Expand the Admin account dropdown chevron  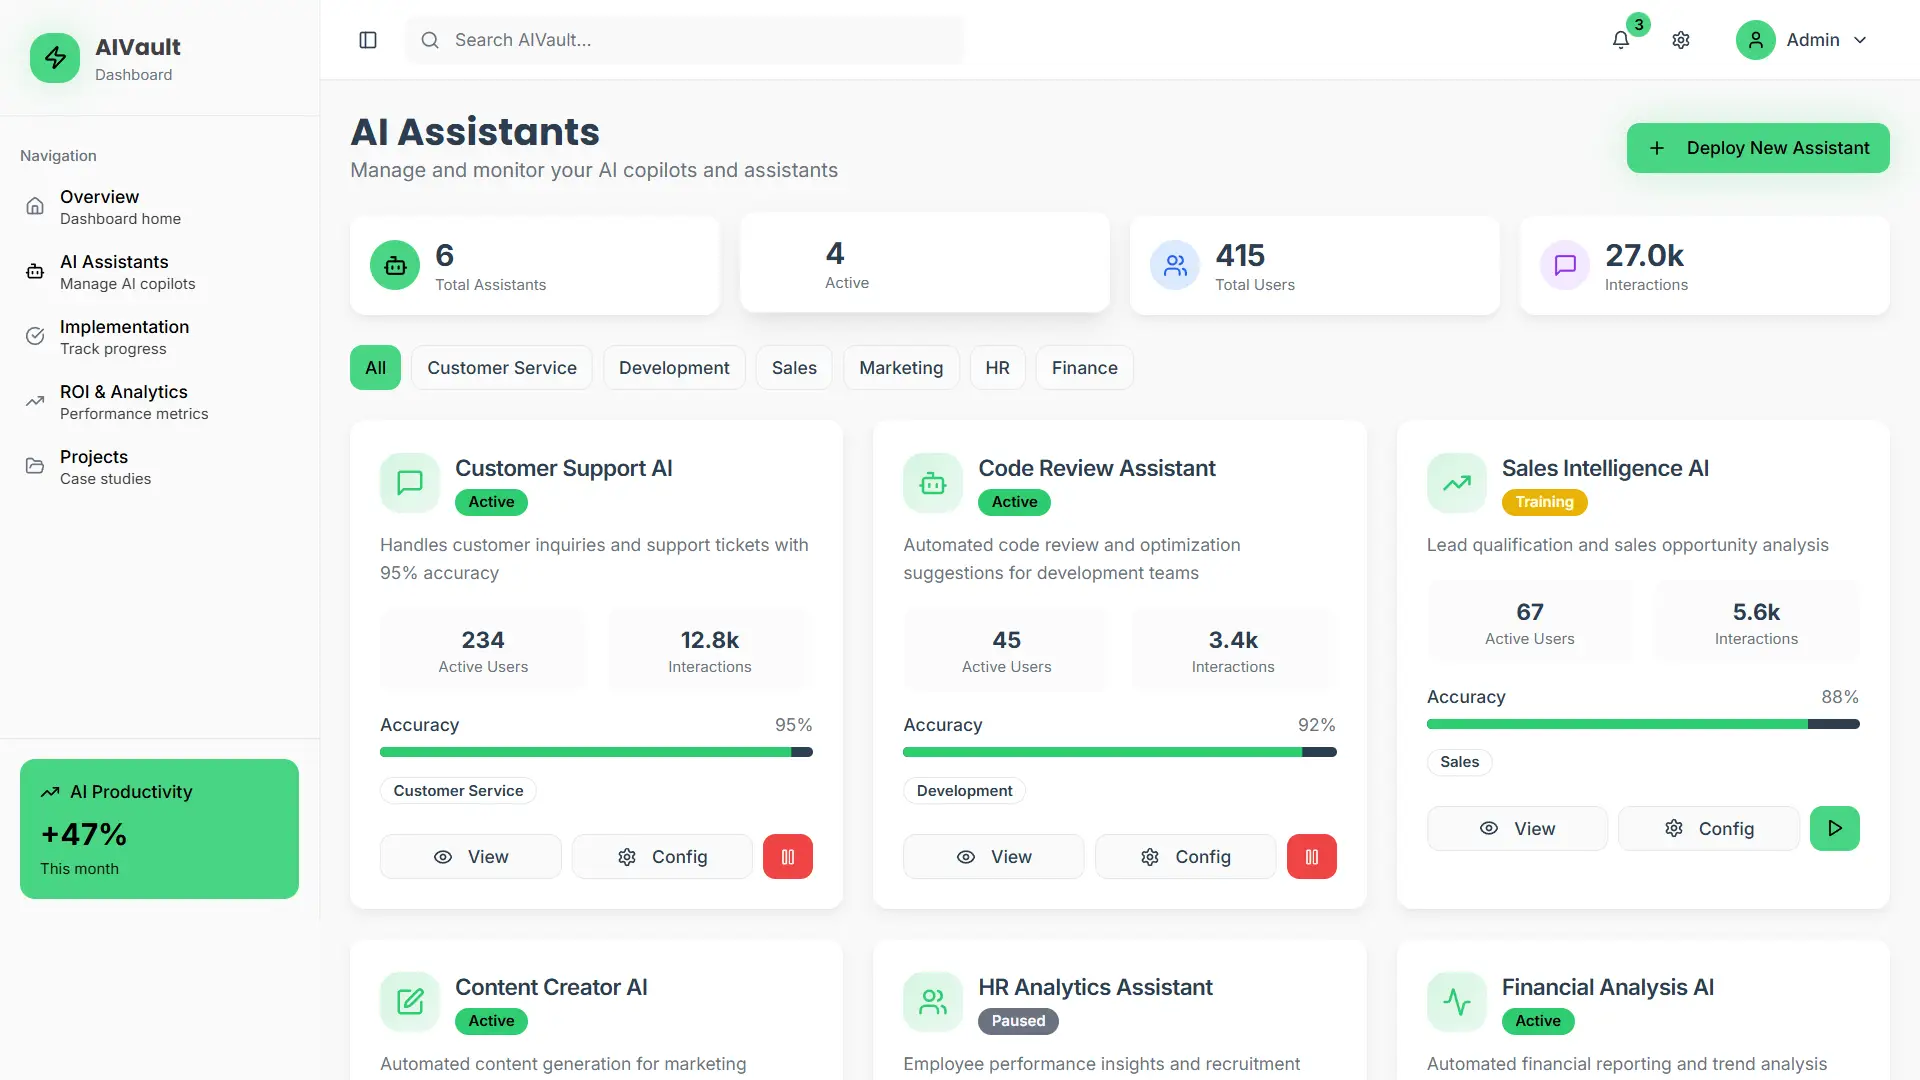[1860, 40]
